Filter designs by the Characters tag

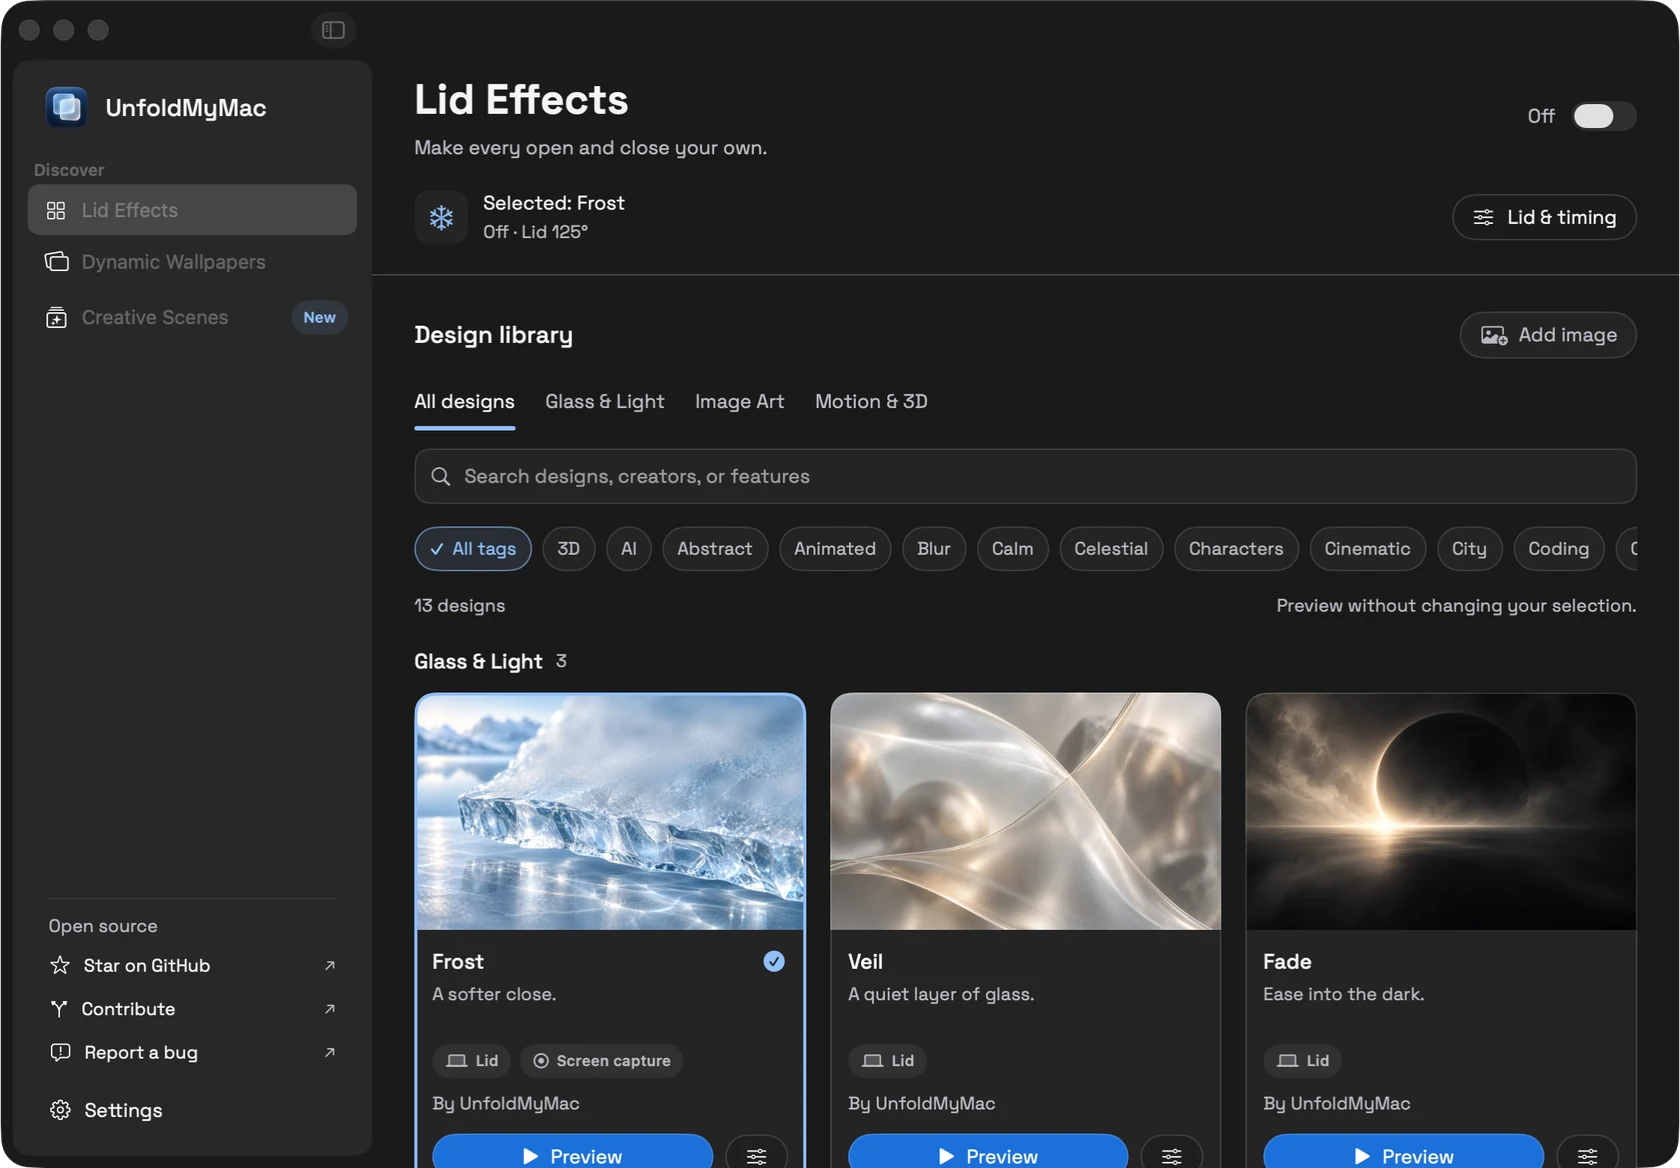click(1236, 549)
